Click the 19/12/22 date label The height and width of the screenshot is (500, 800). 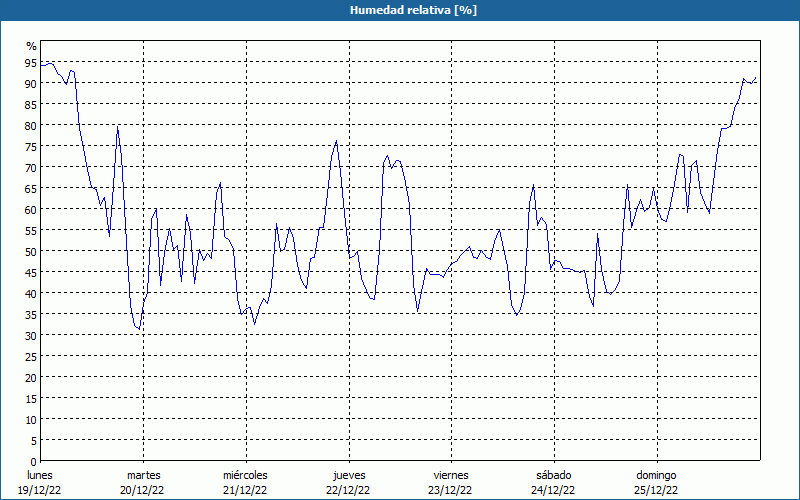(x=39, y=490)
